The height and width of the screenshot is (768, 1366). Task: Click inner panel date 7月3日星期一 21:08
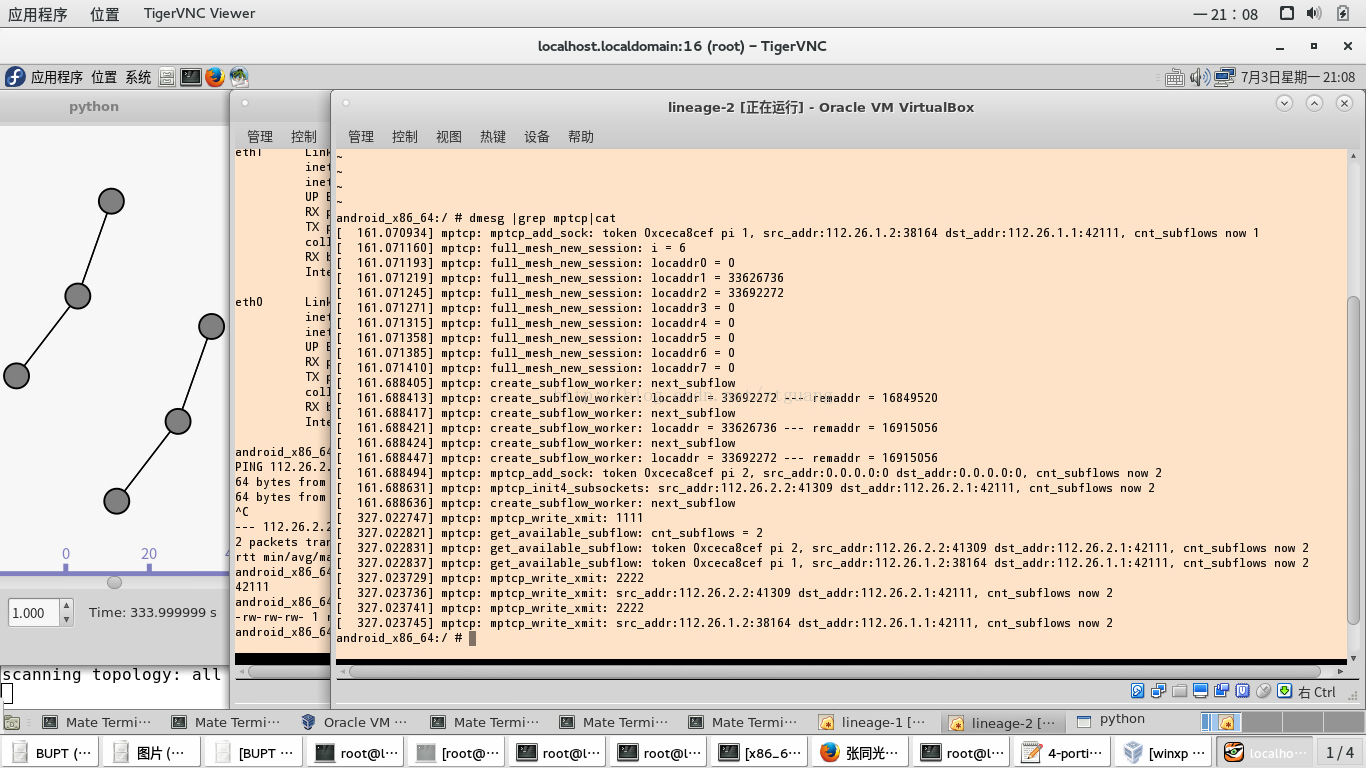(x=1298, y=77)
